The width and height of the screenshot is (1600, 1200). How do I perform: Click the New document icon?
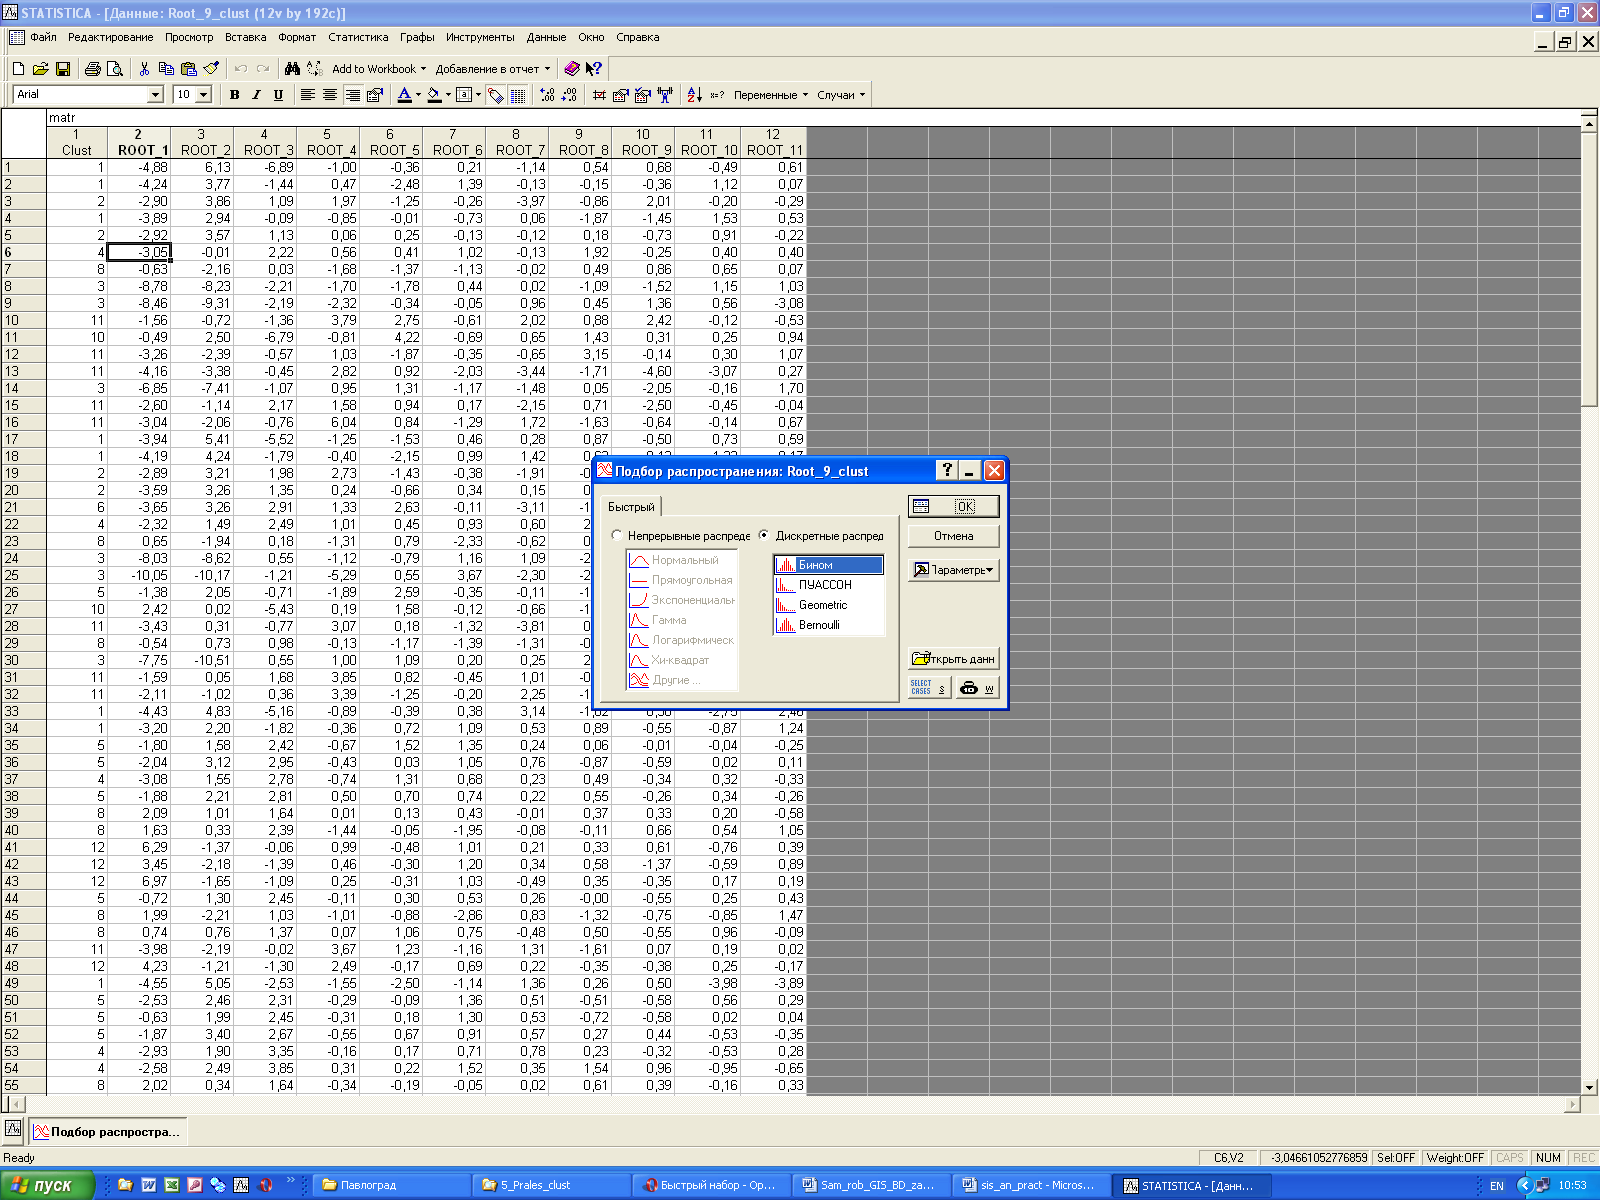[x=18, y=69]
